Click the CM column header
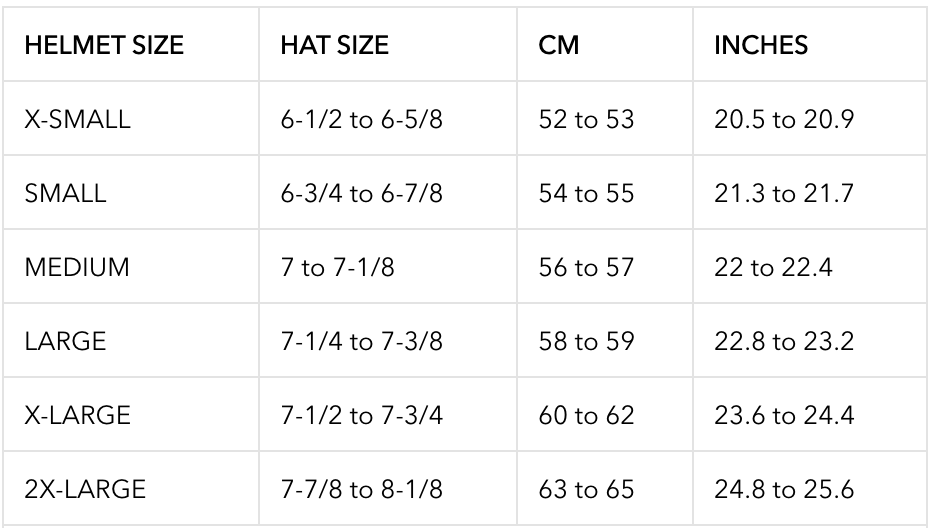The height and width of the screenshot is (528, 928). tap(605, 44)
